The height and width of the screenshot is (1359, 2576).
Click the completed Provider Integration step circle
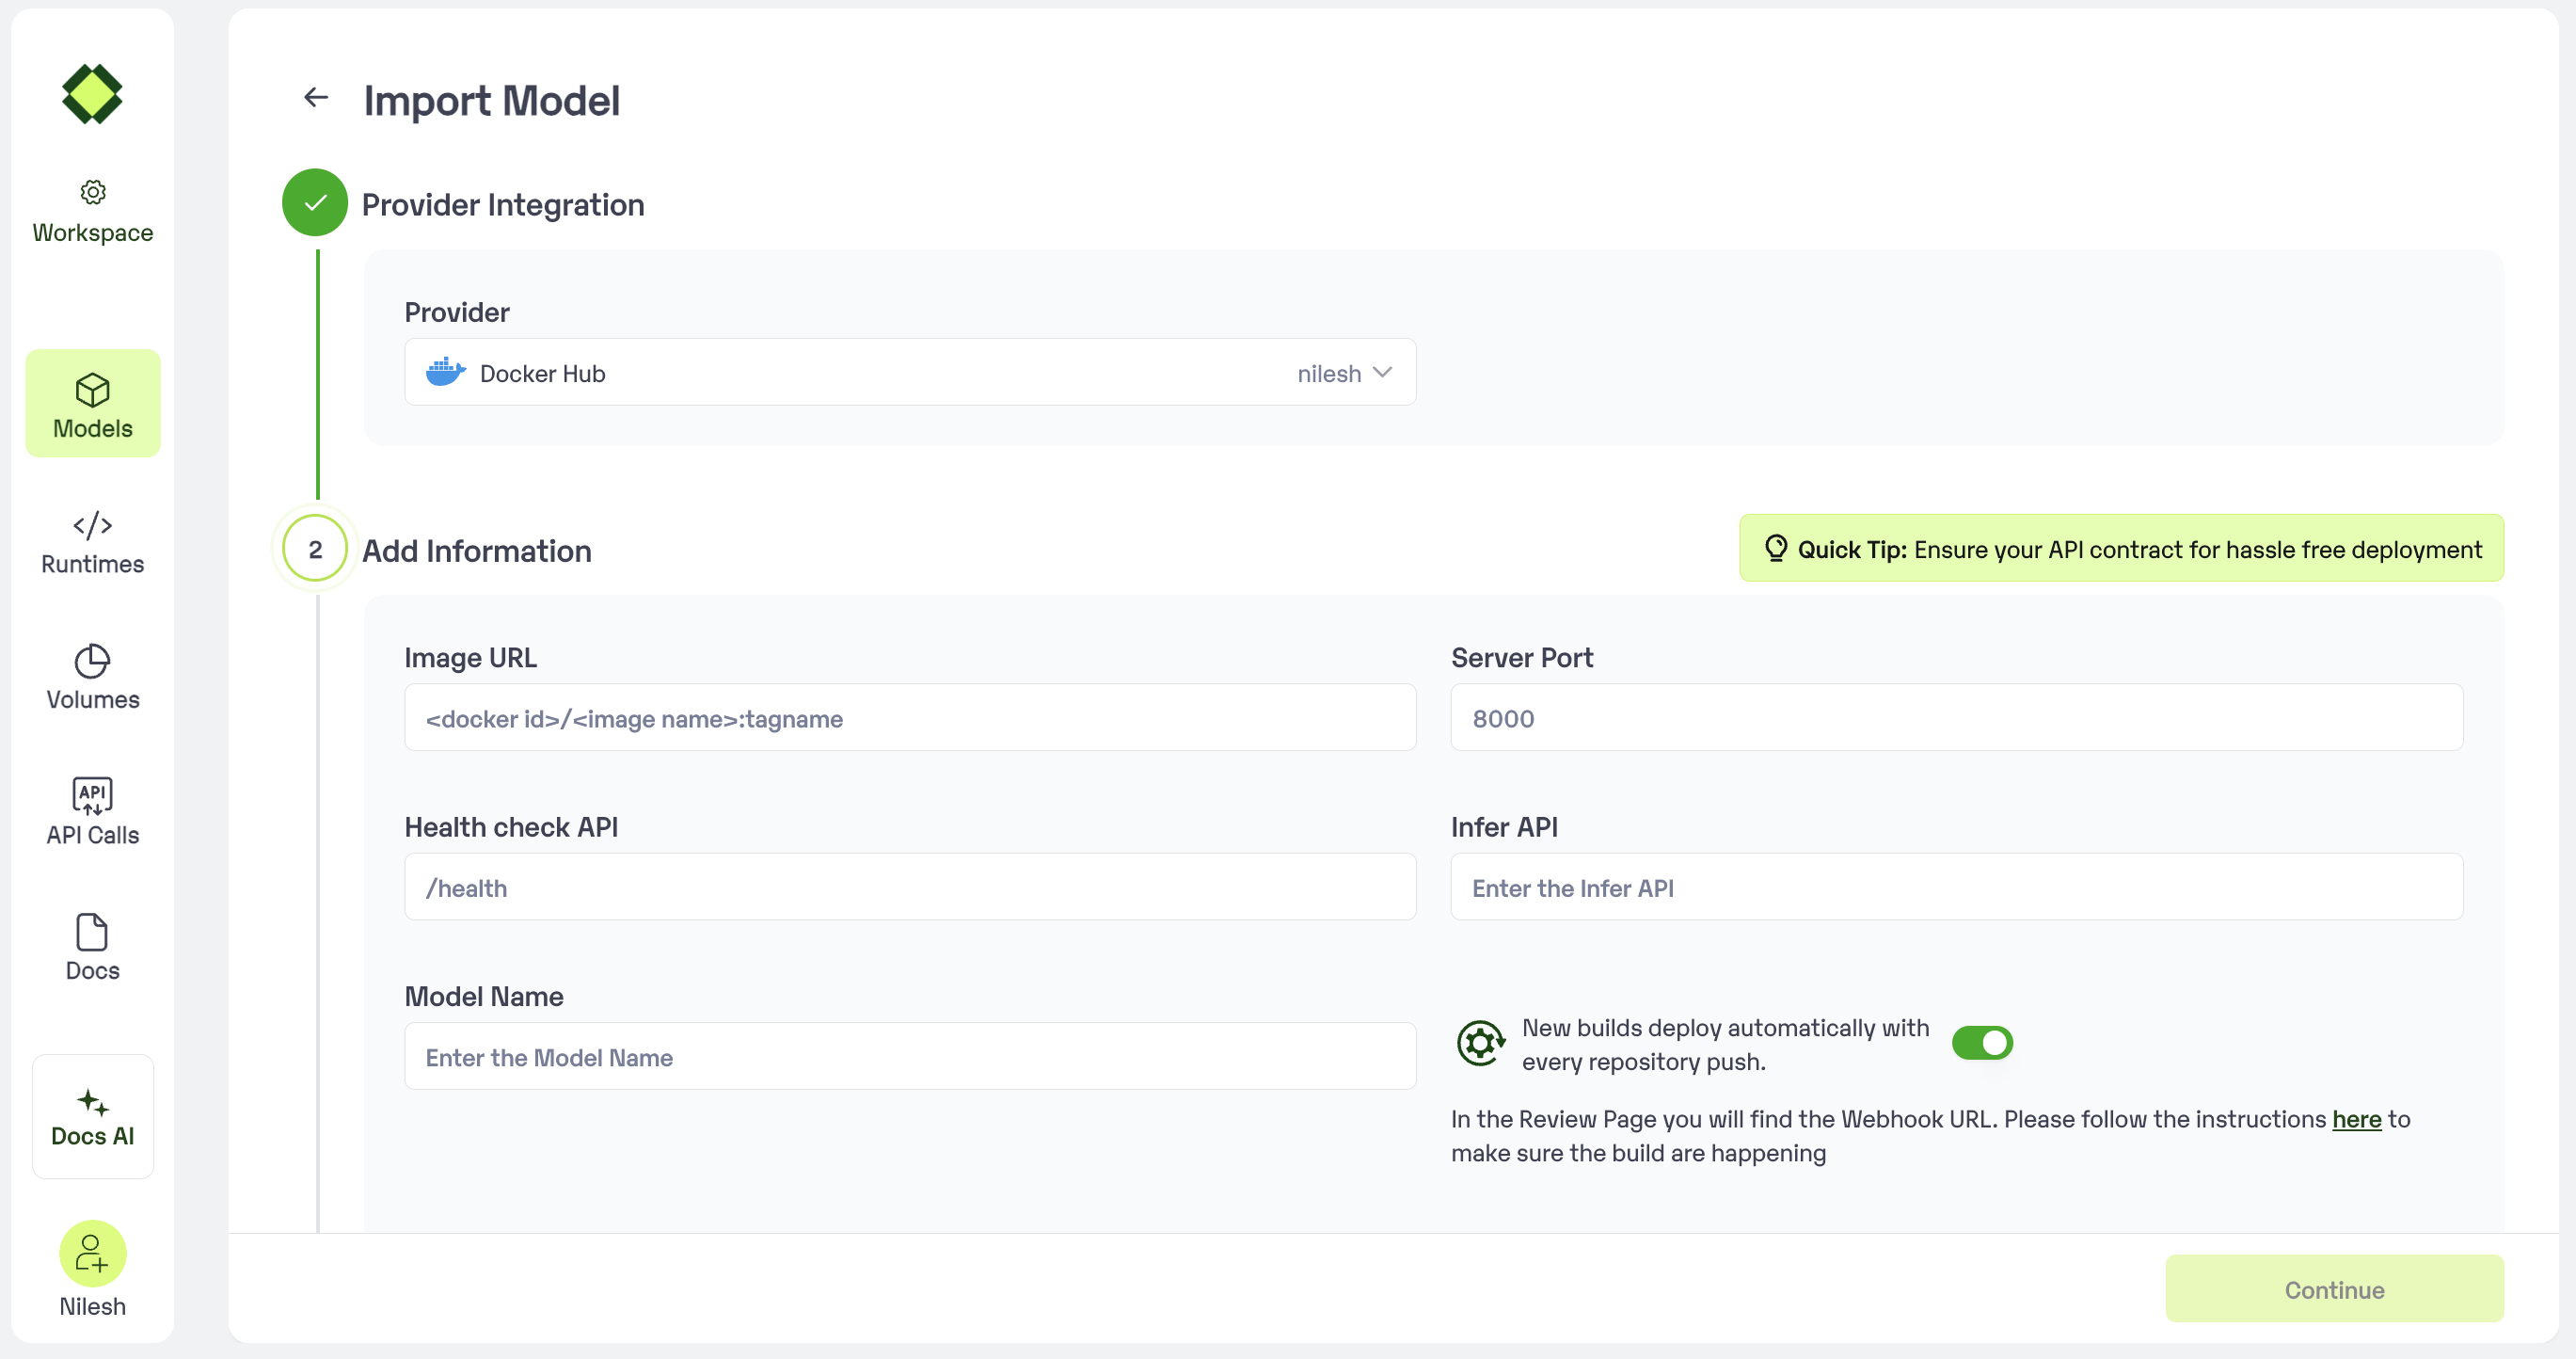click(315, 203)
